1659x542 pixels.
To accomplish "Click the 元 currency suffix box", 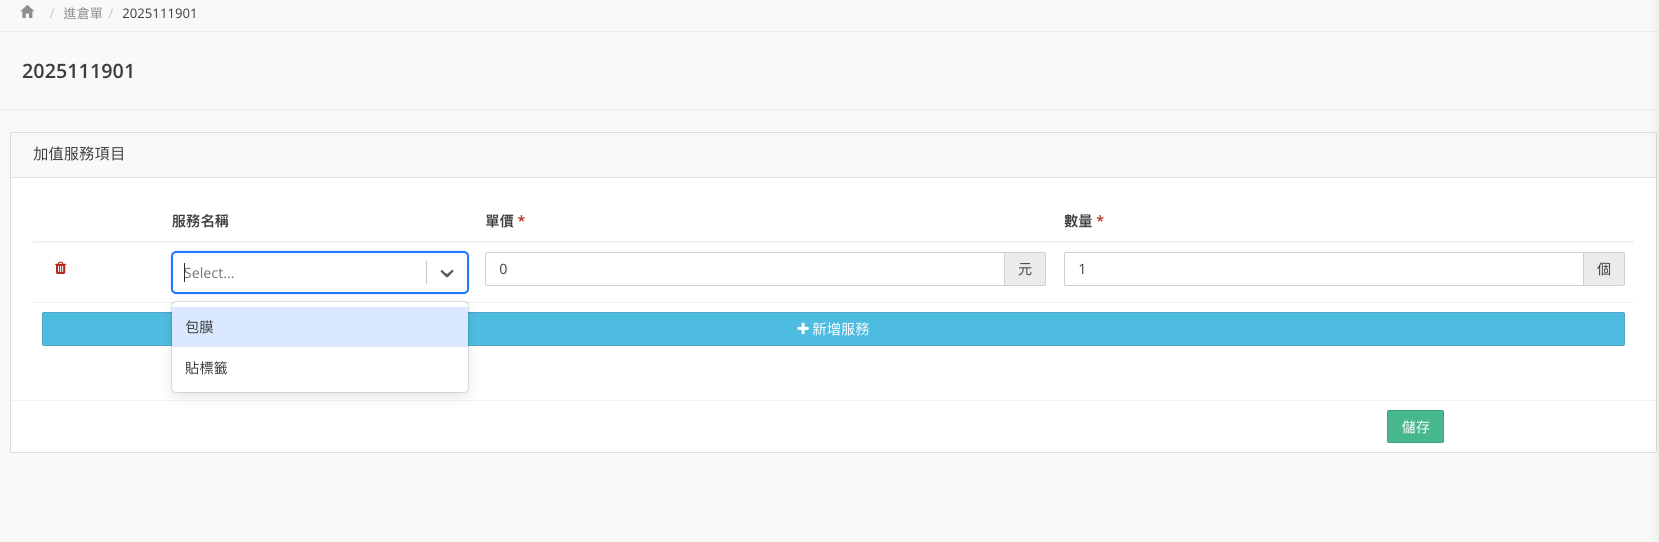I will pos(1025,269).
